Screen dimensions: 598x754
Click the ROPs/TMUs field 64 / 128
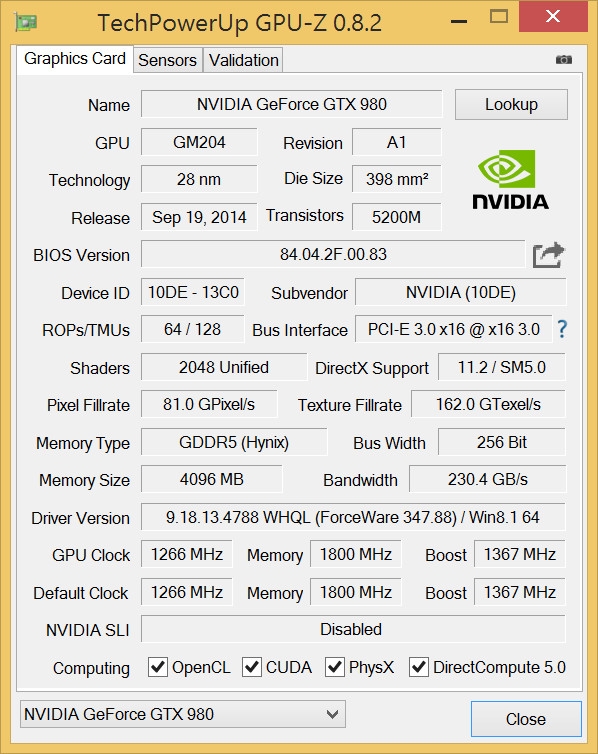coord(193,329)
